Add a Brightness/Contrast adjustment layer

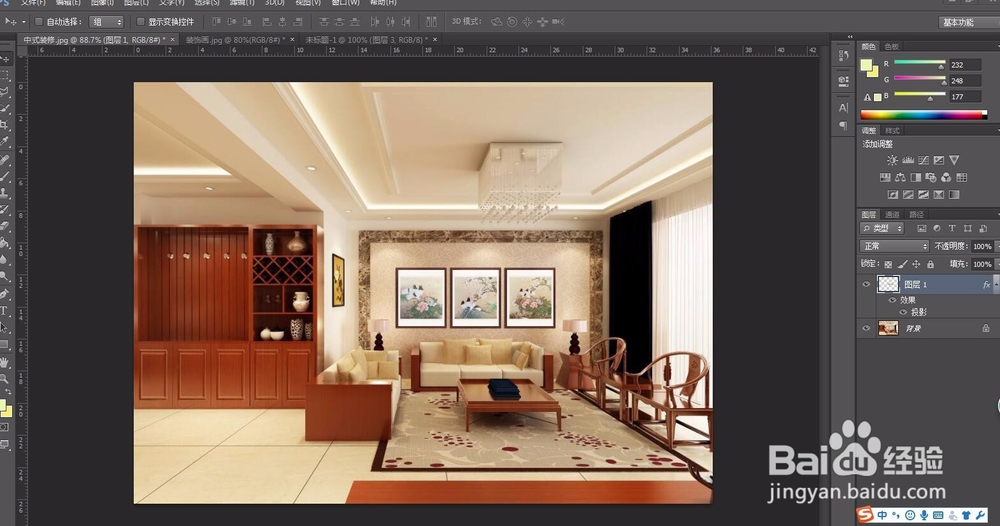pyautogui.click(x=892, y=161)
